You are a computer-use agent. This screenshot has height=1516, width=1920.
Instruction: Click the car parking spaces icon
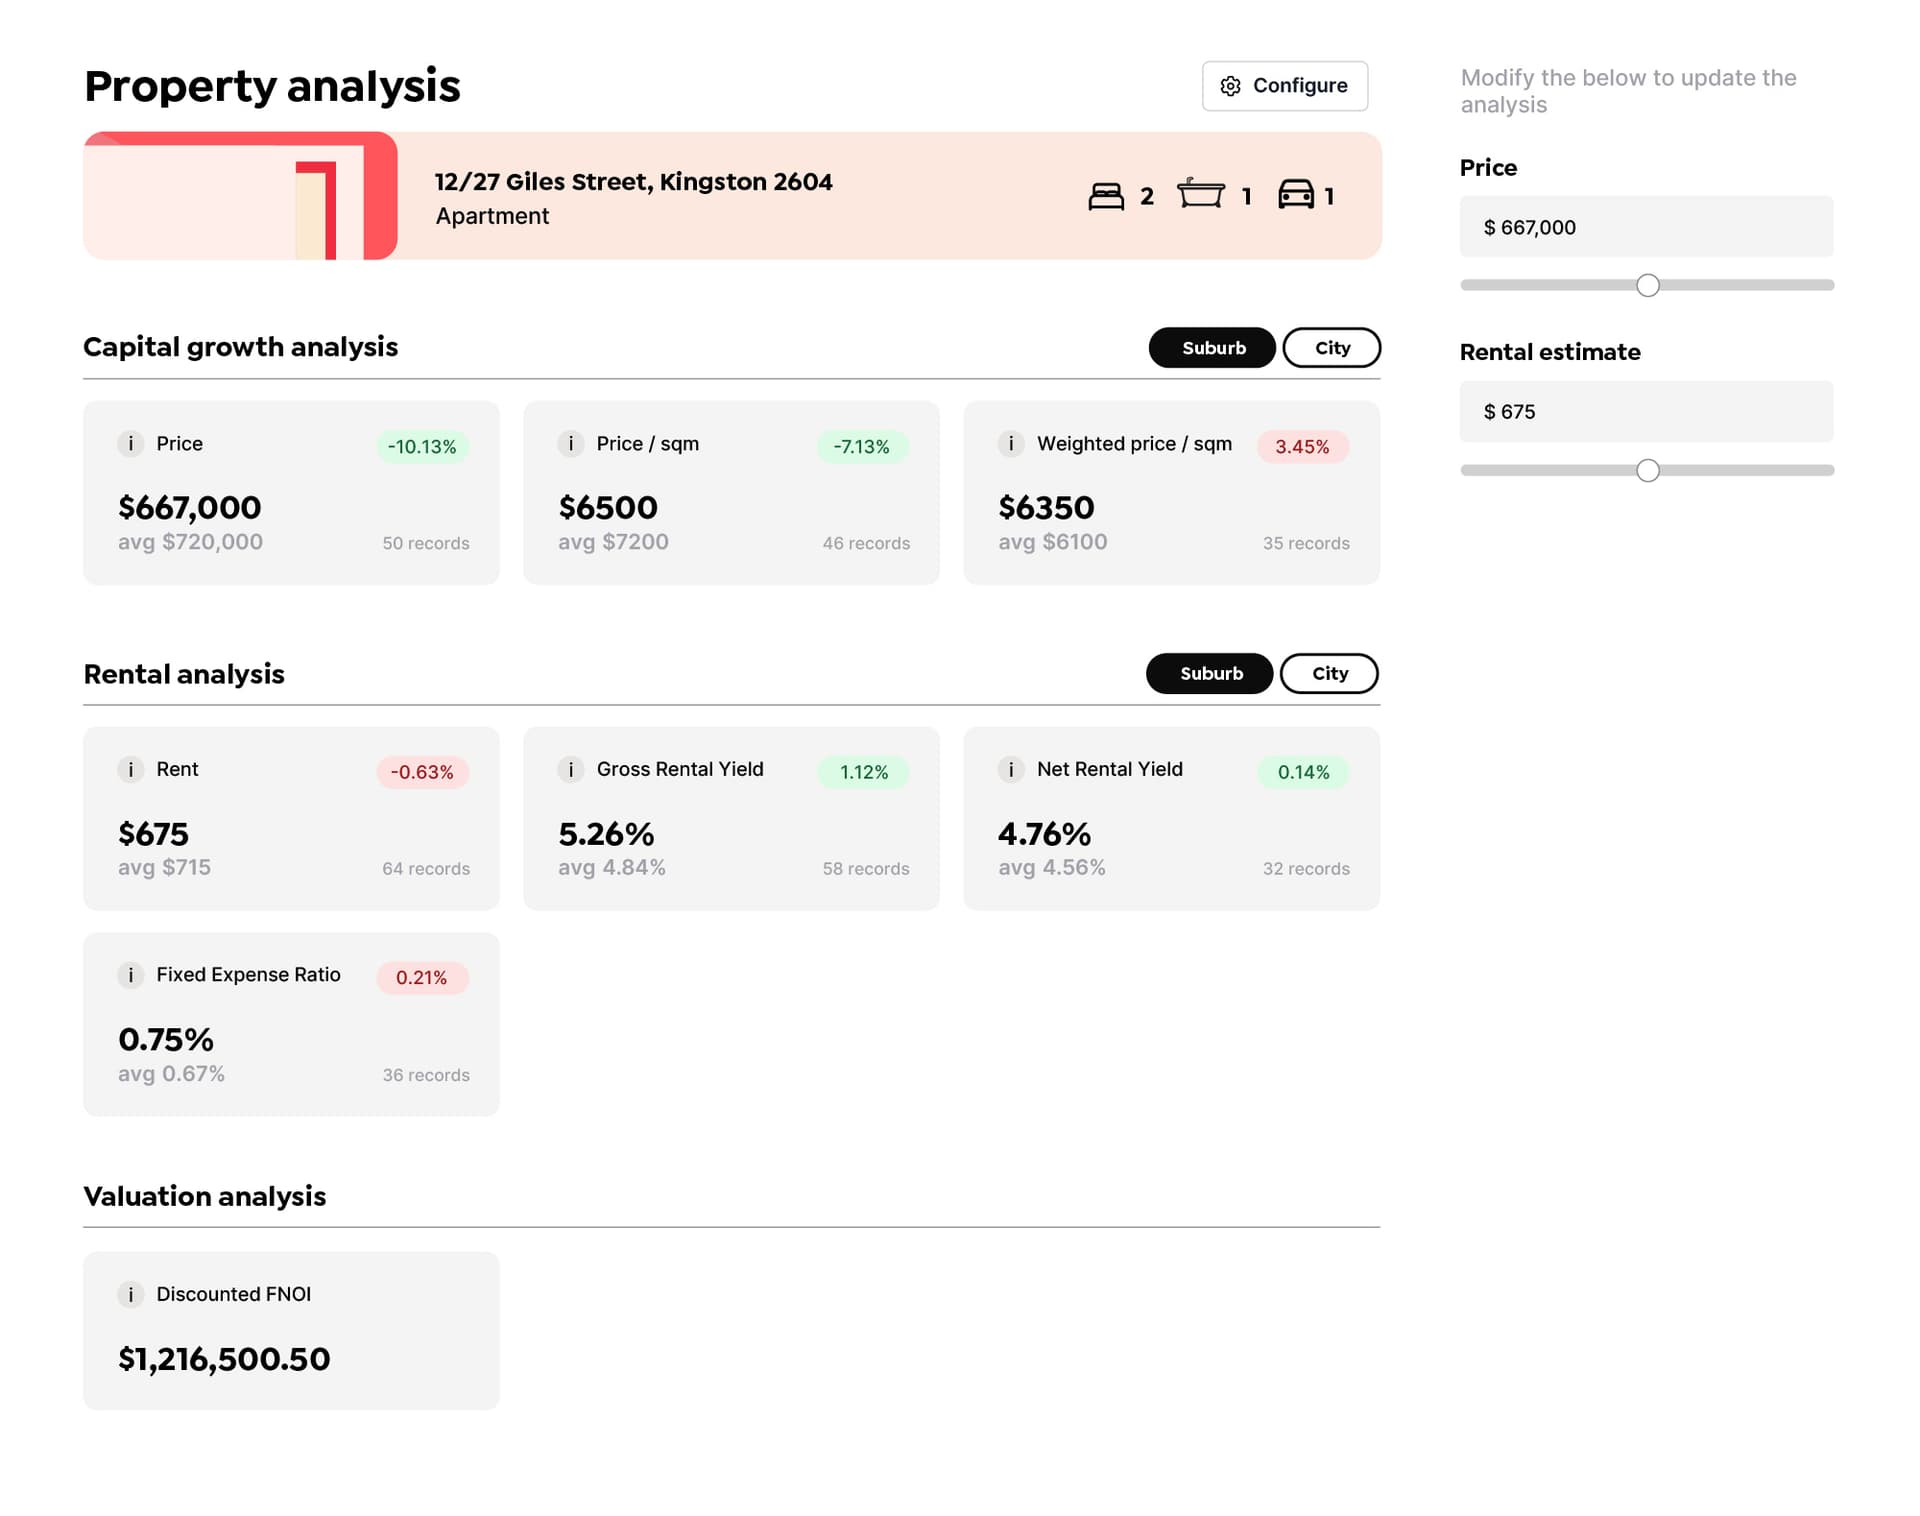1295,195
